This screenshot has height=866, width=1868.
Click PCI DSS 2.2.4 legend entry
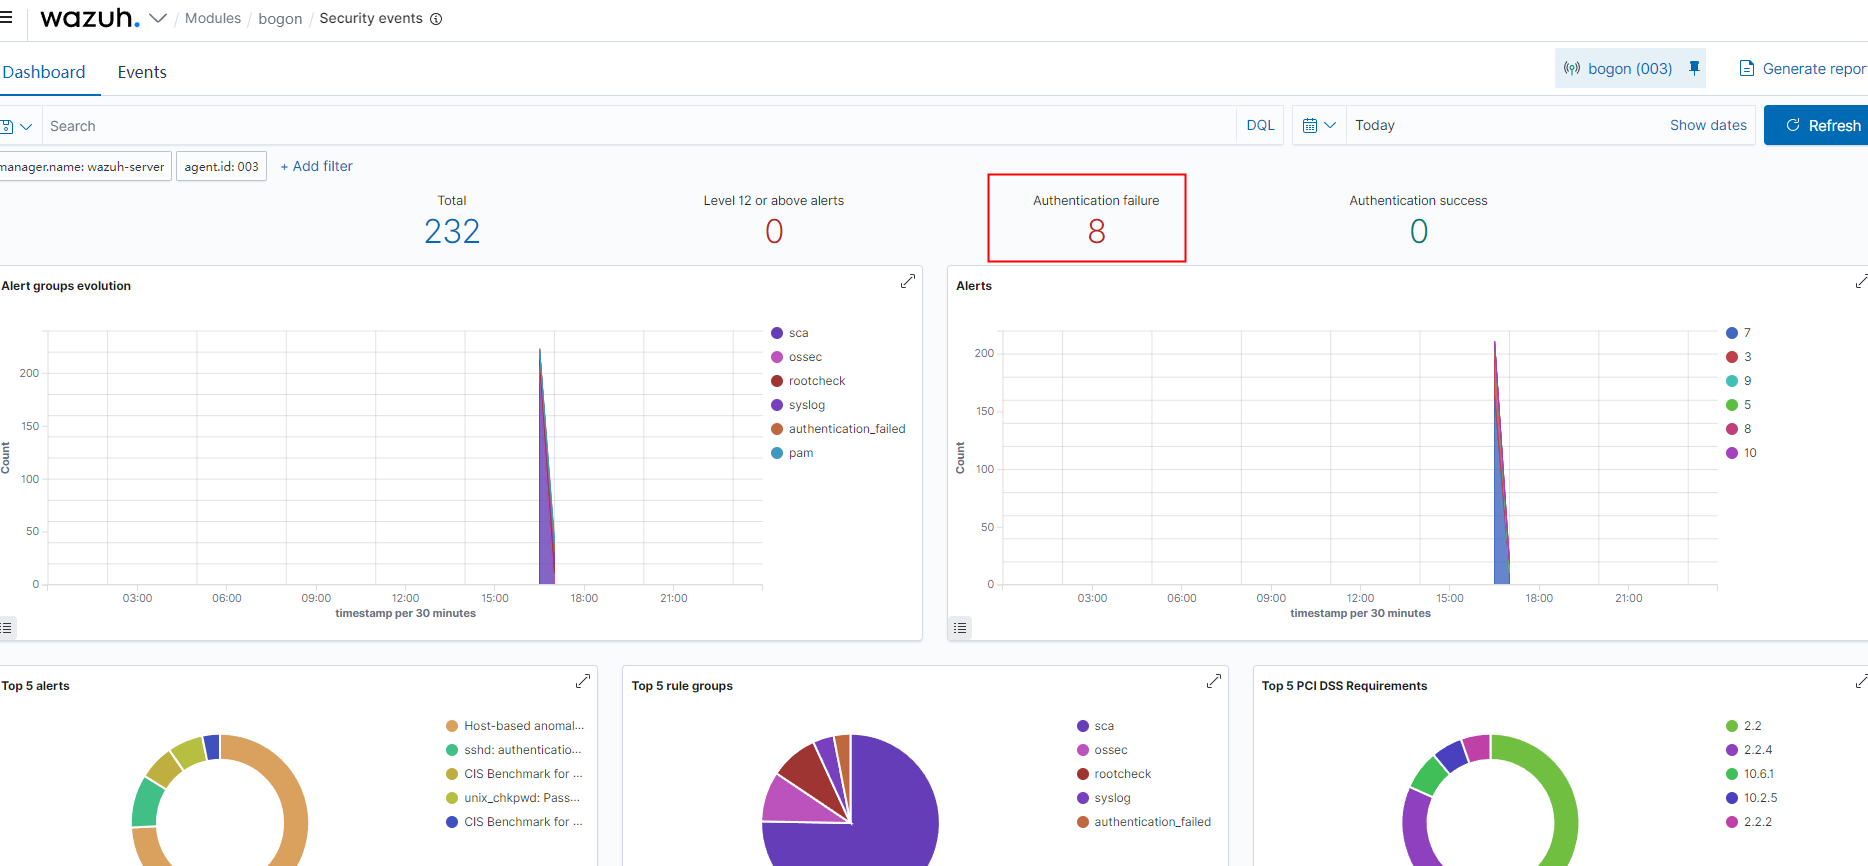1749,750
